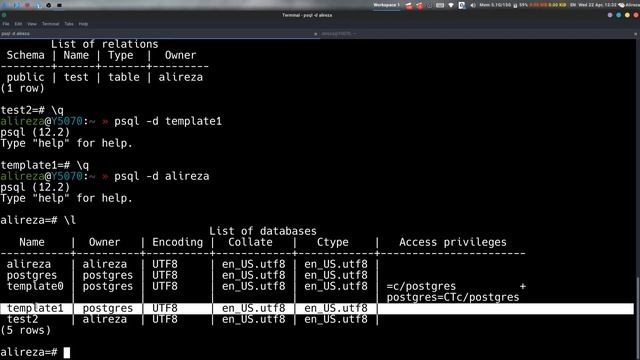Click the 'table' type cell
Viewport: 640px width, 360px height.
124,77
